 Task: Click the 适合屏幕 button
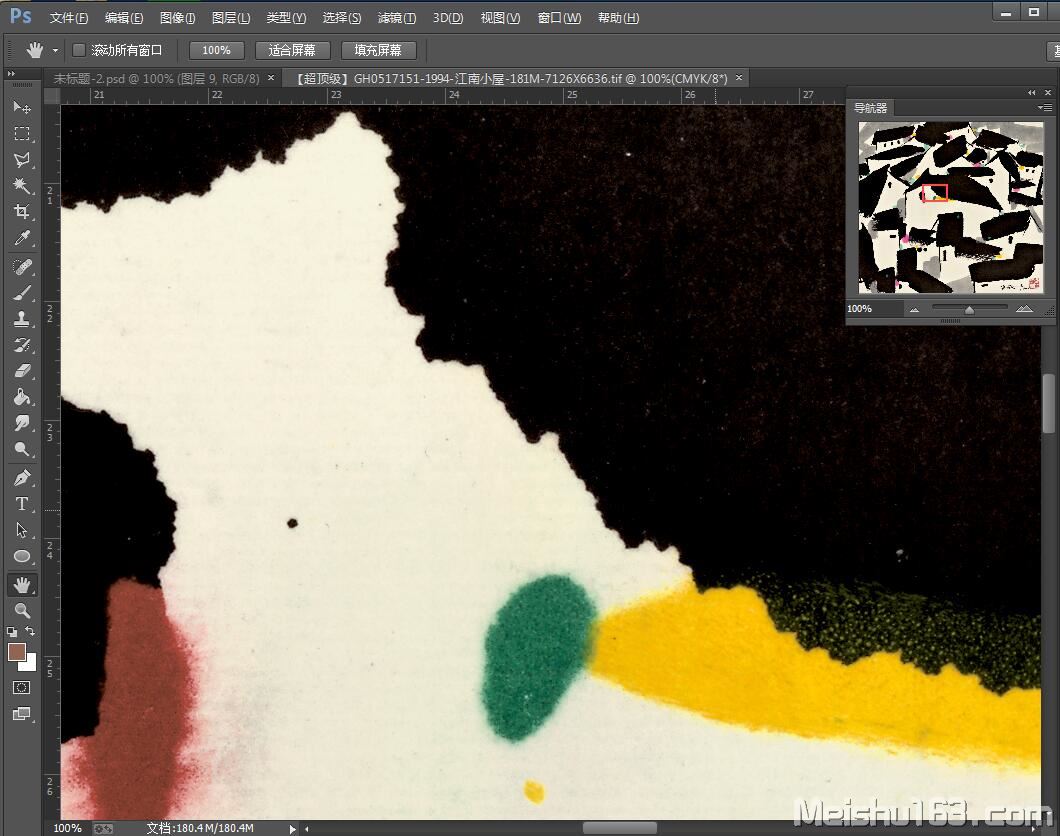click(x=292, y=51)
